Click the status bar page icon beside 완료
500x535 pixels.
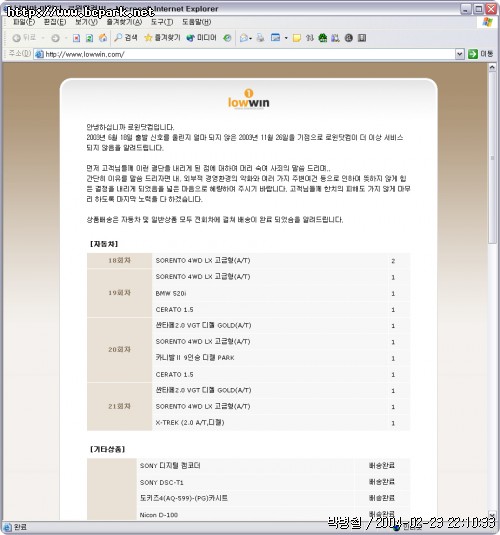coord(7,527)
